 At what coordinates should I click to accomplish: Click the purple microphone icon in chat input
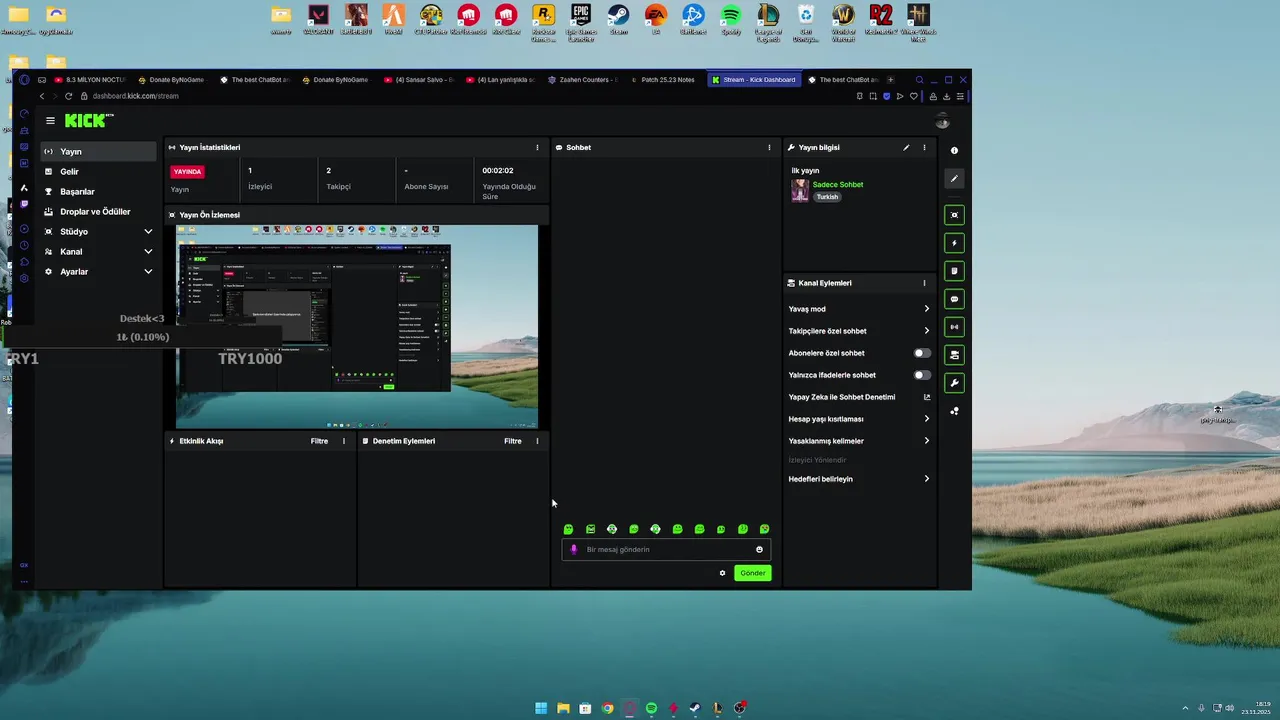coord(574,549)
